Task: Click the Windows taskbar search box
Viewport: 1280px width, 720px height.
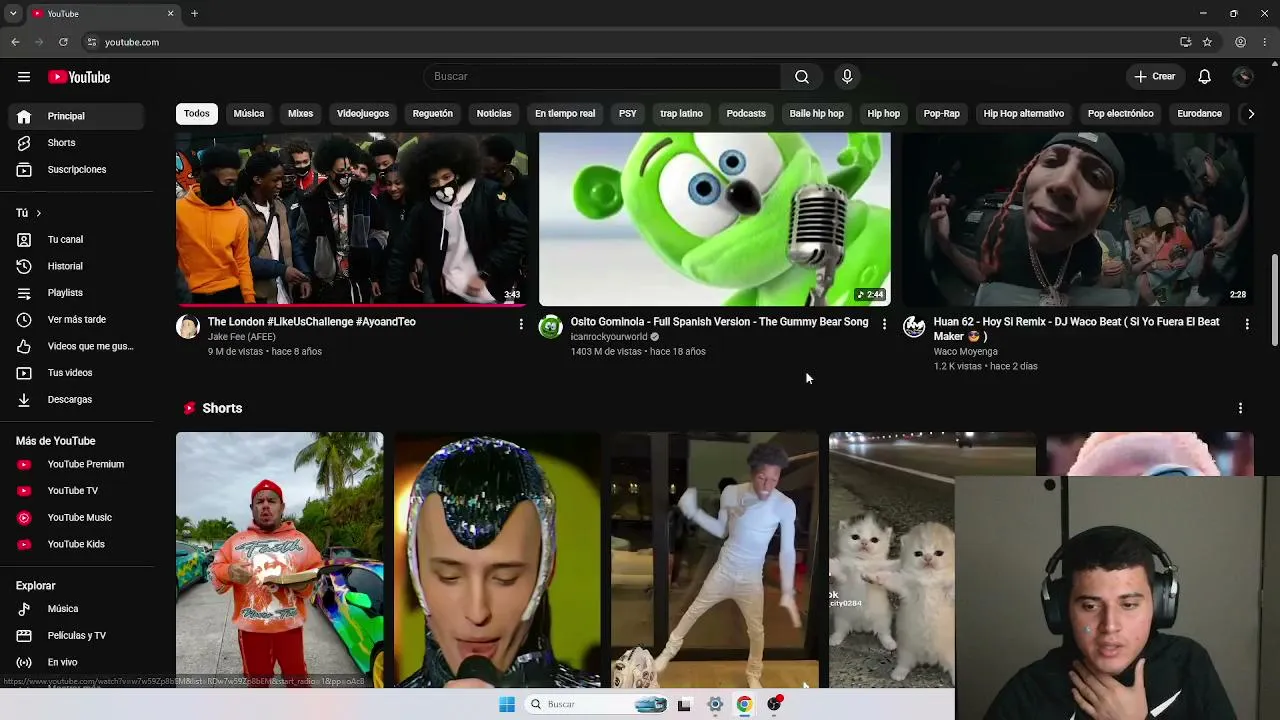Action: (597, 705)
